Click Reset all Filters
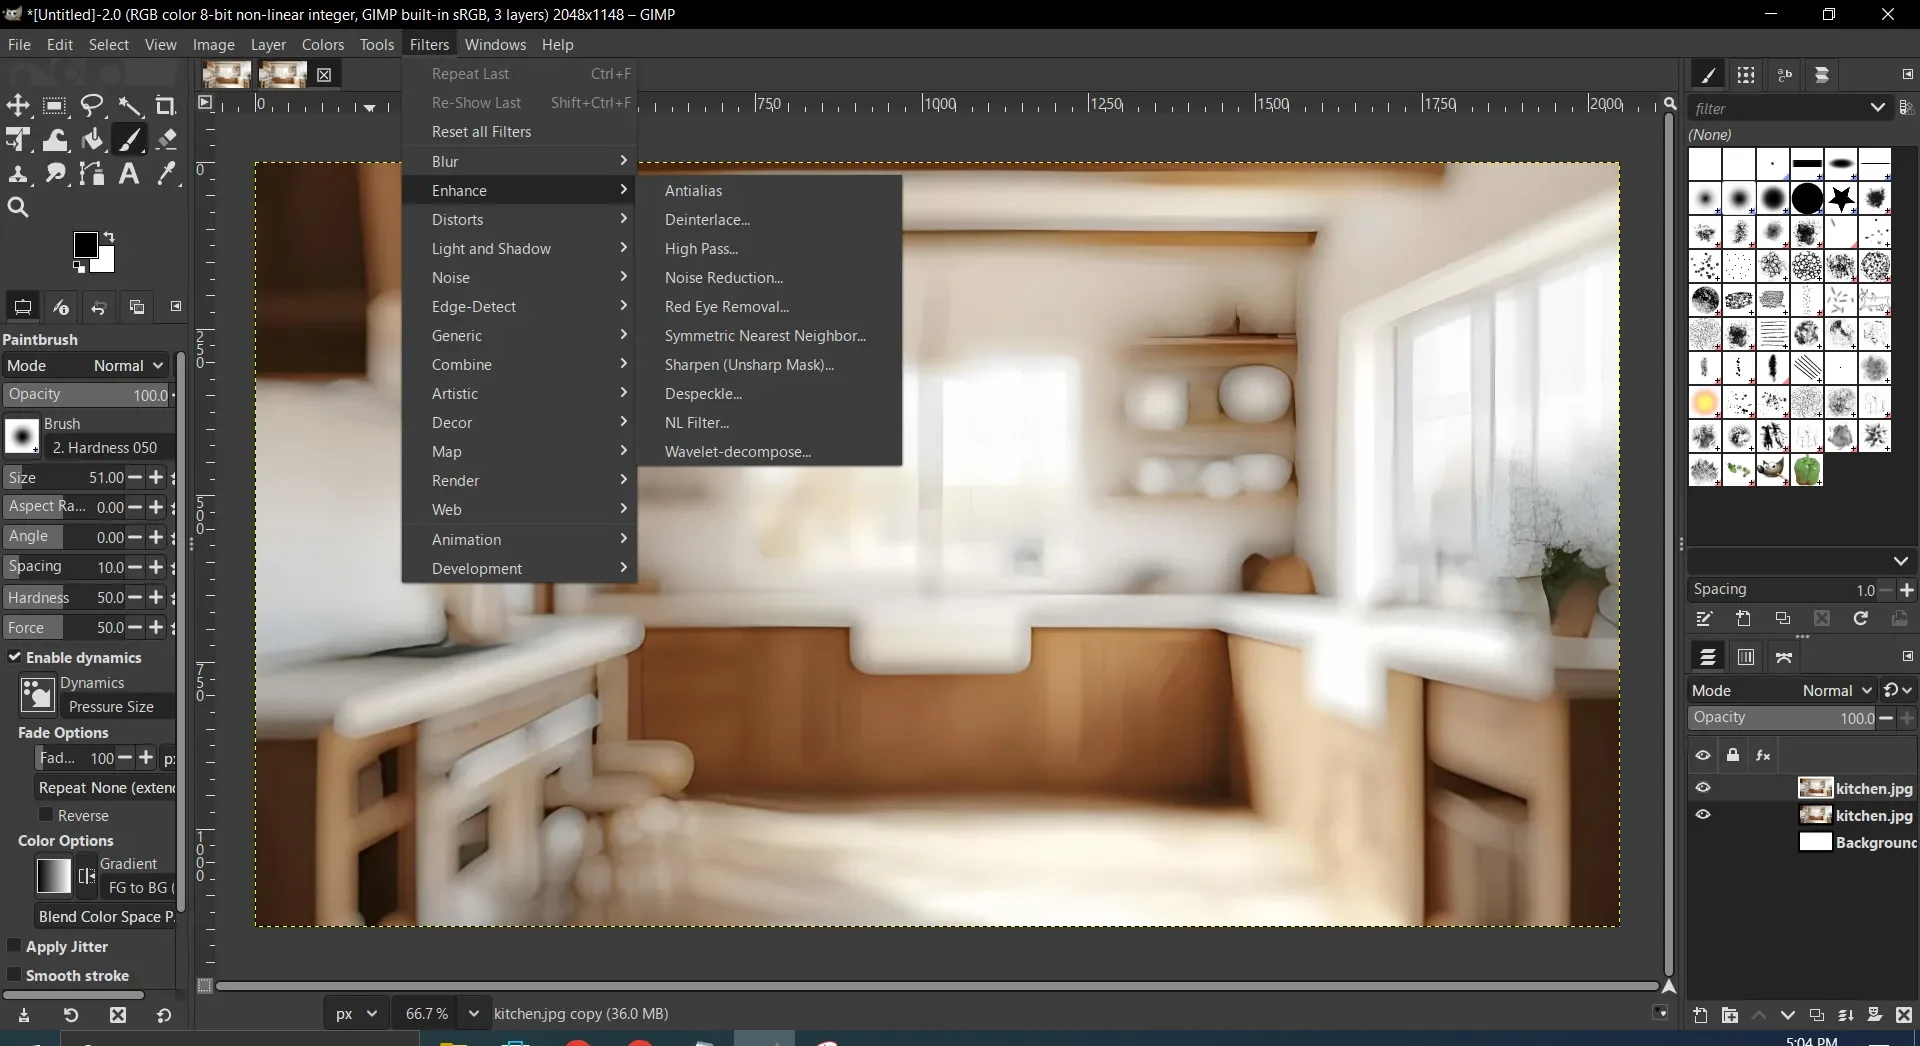This screenshot has height=1046, width=1920. point(519,132)
